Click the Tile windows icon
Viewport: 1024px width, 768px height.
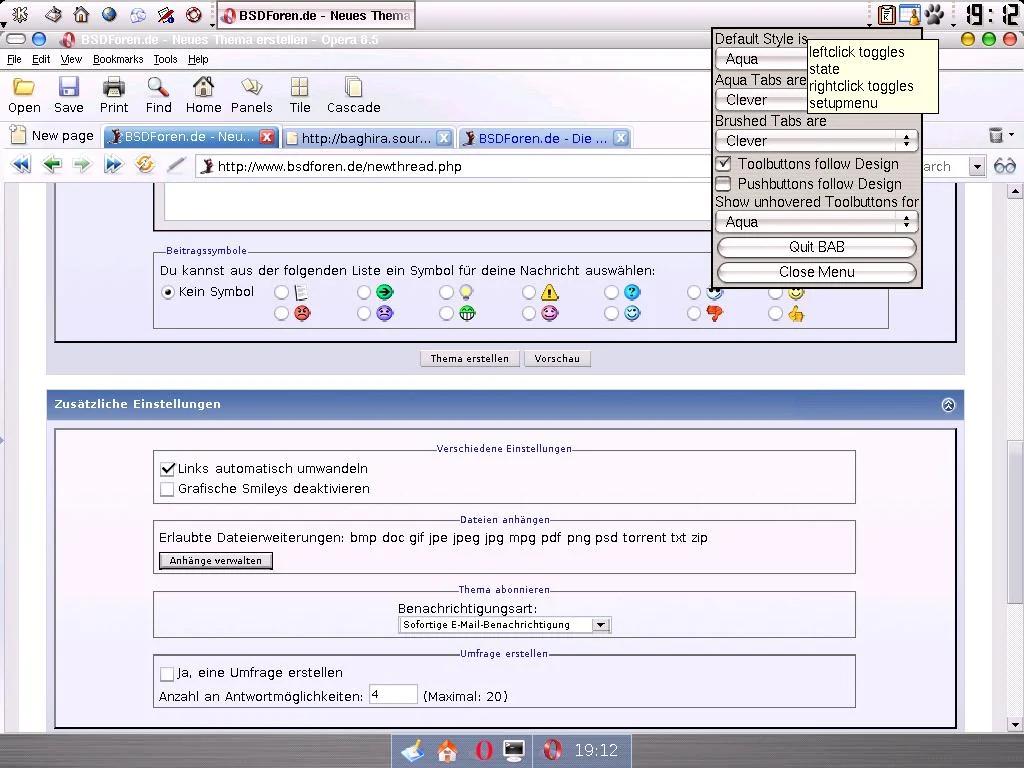coord(300,95)
